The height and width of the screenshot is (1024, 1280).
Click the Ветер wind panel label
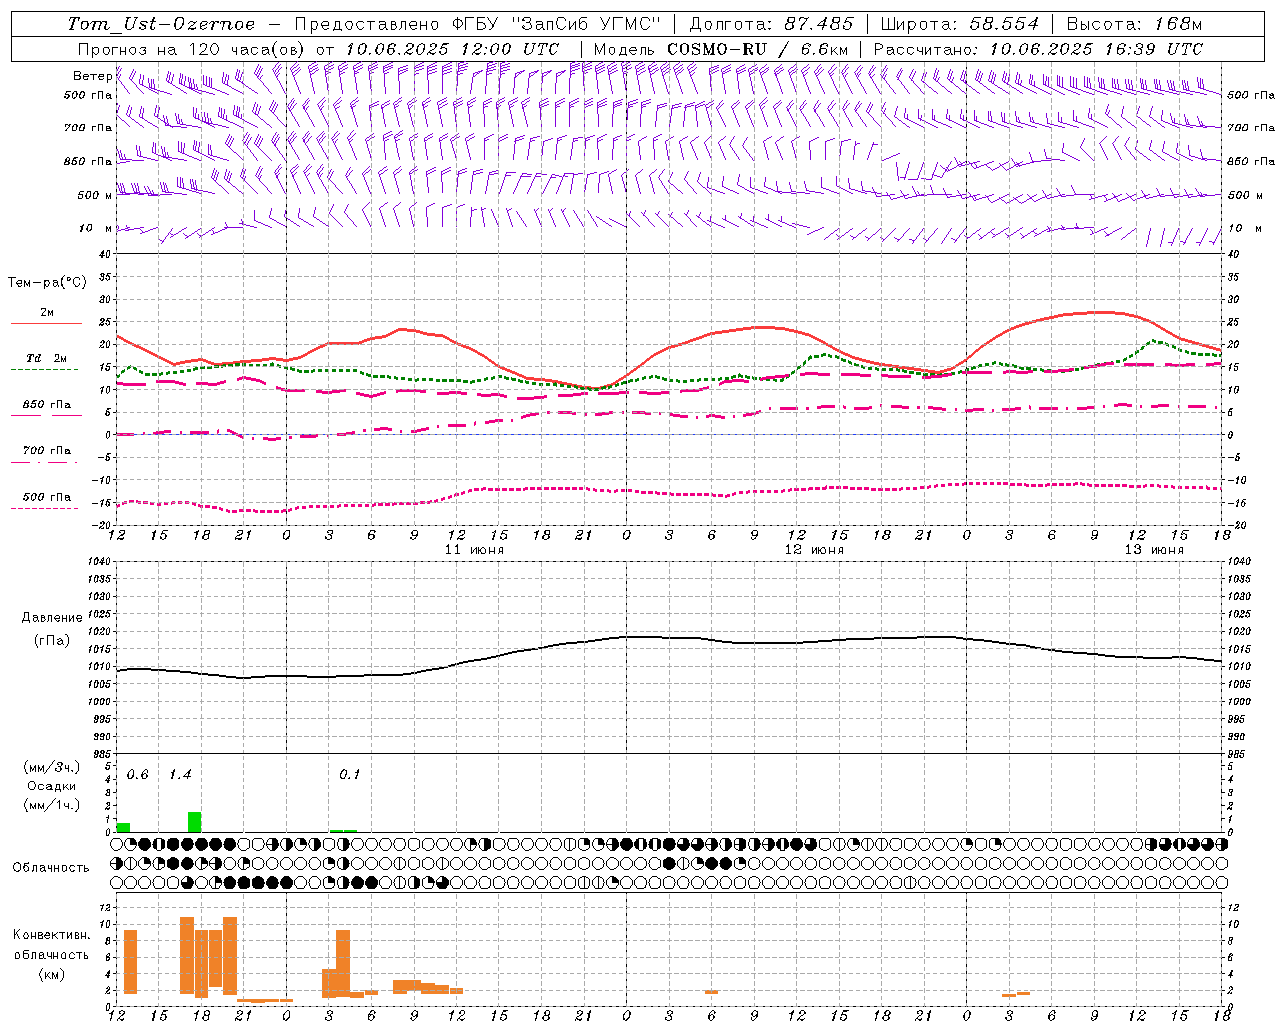click(x=92, y=76)
